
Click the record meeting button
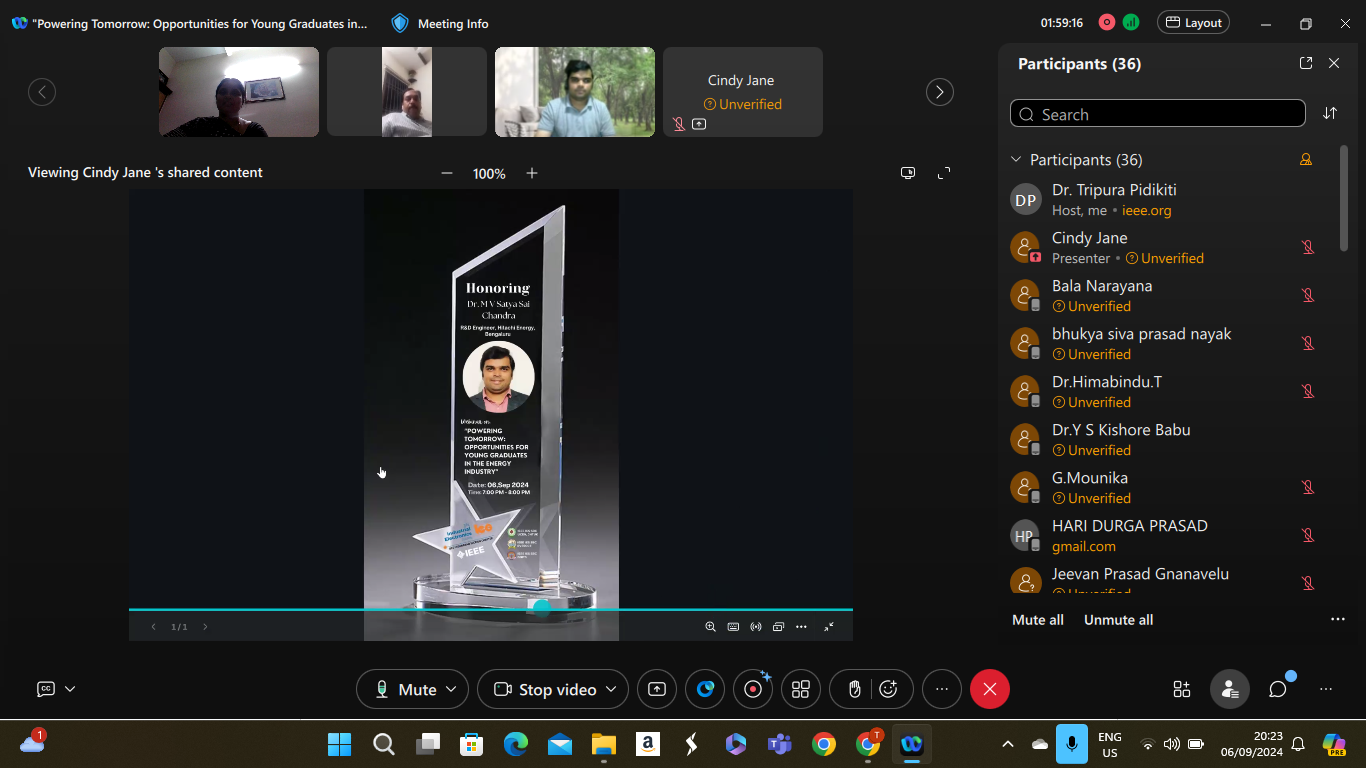pyautogui.click(x=753, y=689)
